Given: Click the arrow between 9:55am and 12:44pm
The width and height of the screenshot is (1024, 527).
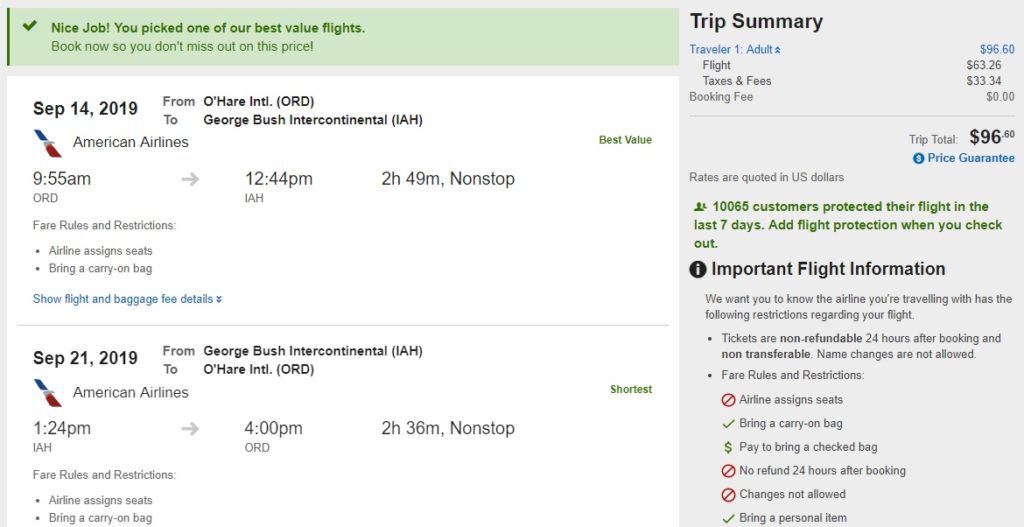Looking at the screenshot, I should [x=190, y=179].
